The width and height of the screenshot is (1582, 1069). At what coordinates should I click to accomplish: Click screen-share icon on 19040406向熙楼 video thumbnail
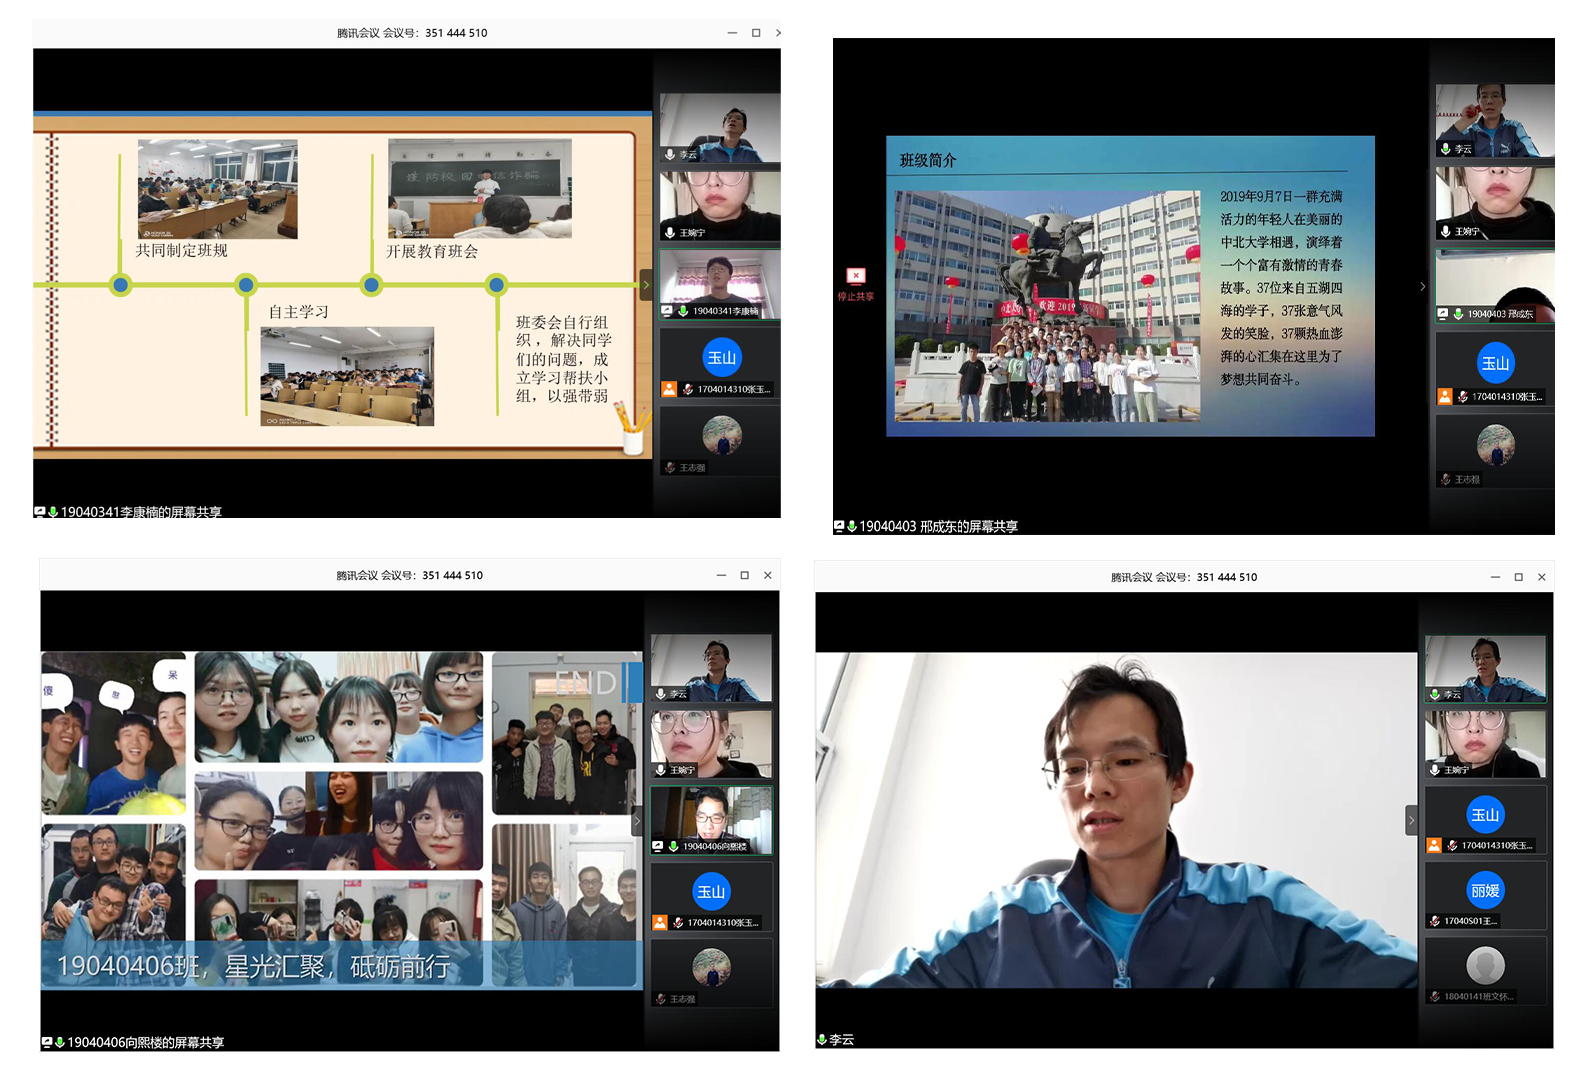coord(658,846)
